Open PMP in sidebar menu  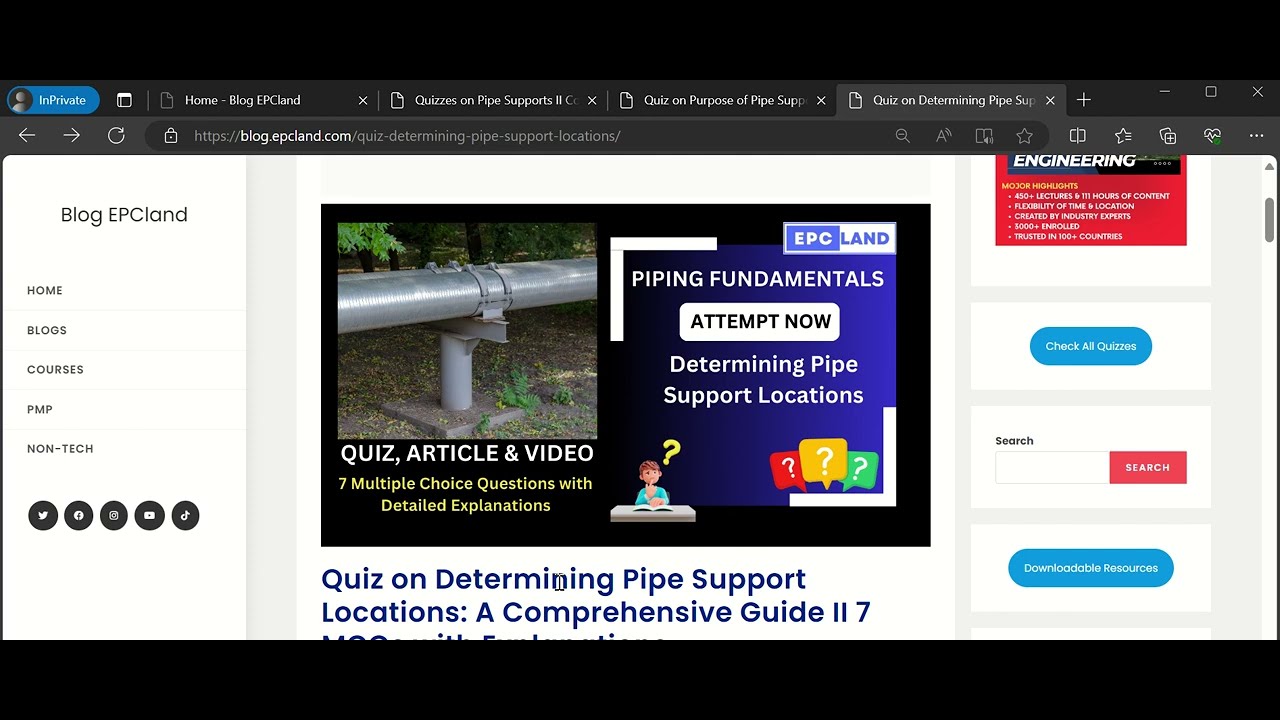coord(40,410)
